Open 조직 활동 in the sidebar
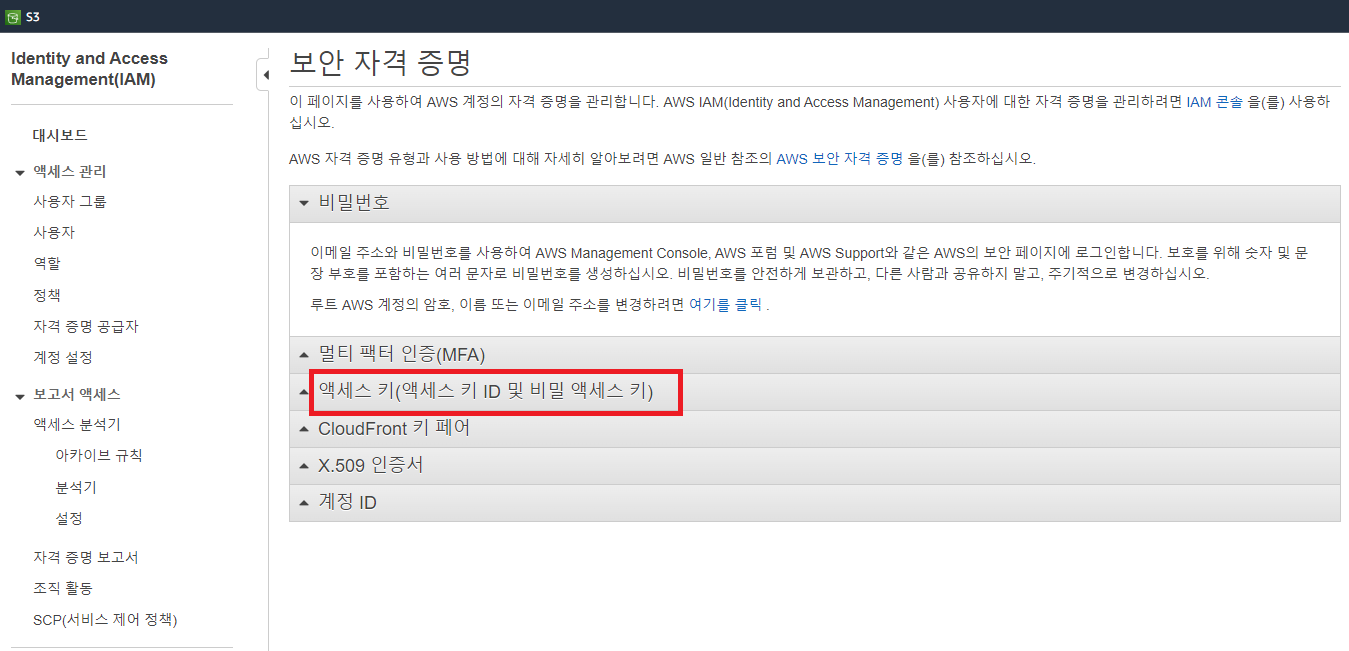This screenshot has height=651, width=1349. [x=63, y=589]
